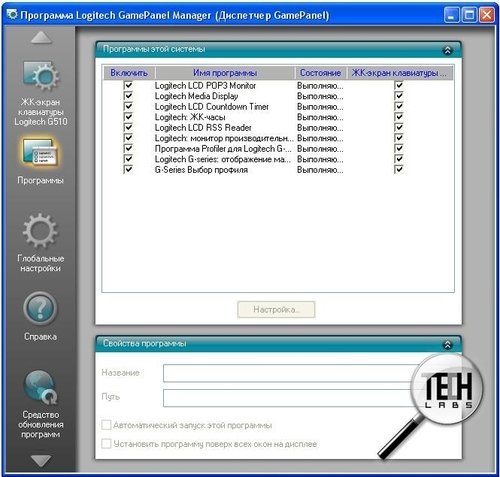Toggle enable for Программа Profiler

click(128, 148)
